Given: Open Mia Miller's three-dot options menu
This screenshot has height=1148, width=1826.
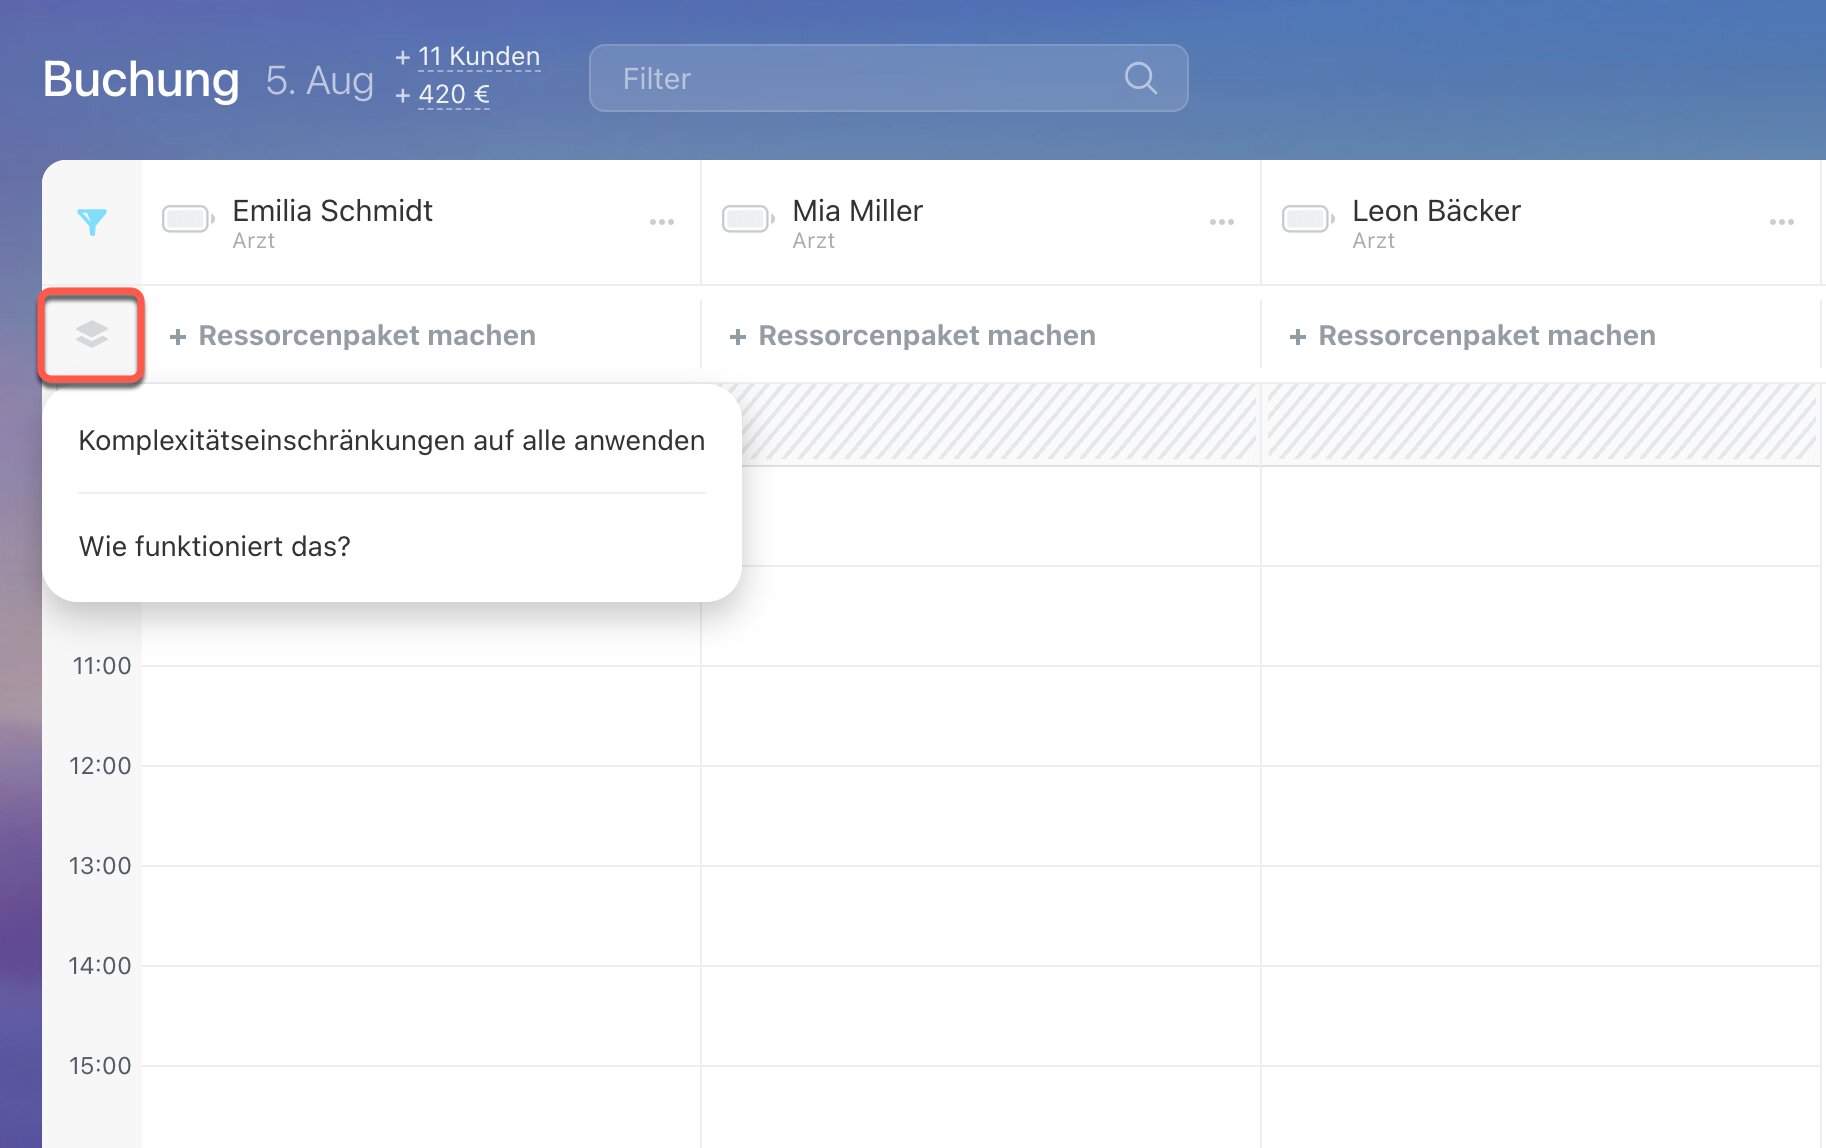Looking at the screenshot, I should point(1222,222).
